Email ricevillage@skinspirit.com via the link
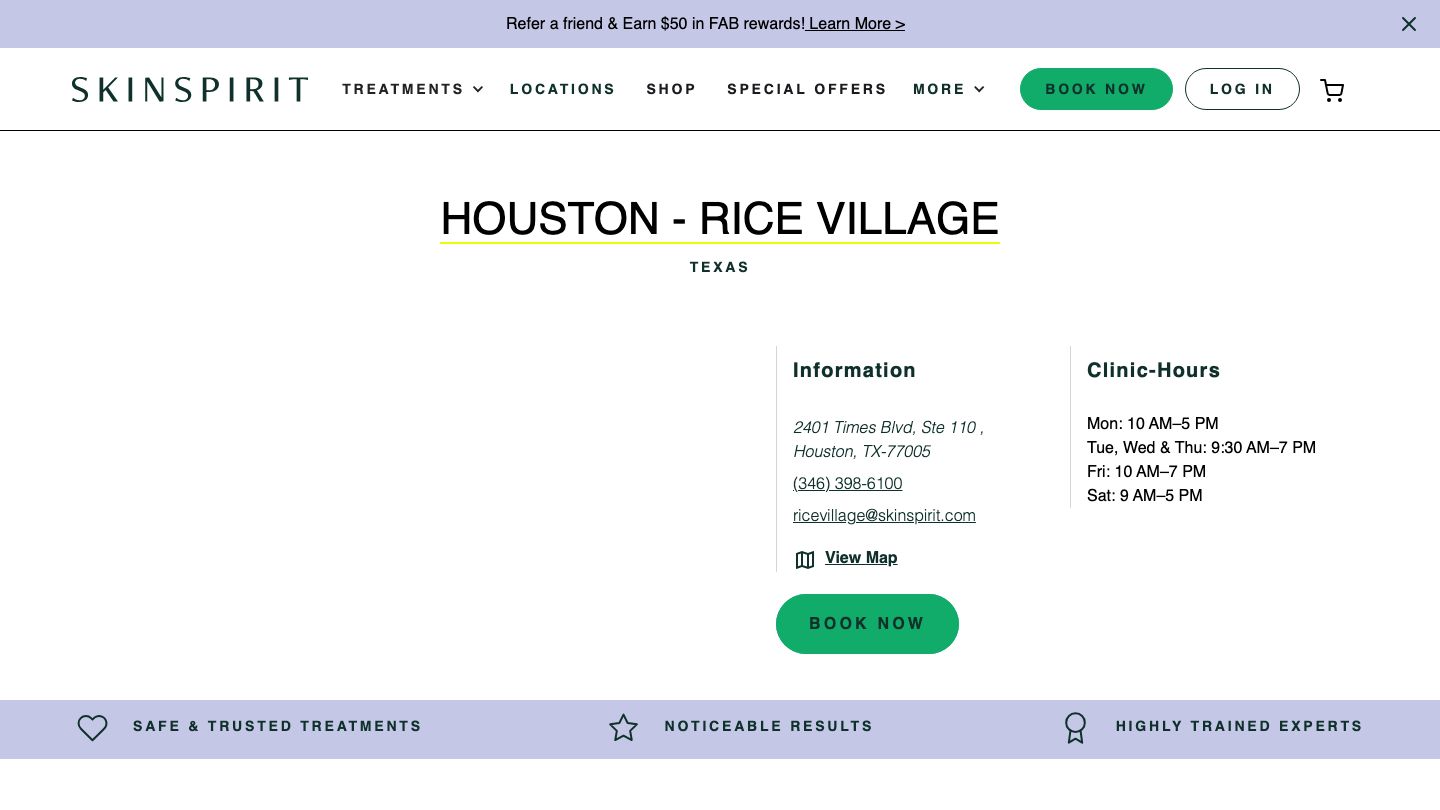This screenshot has height=810, width=1440. click(x=884, y=515)
